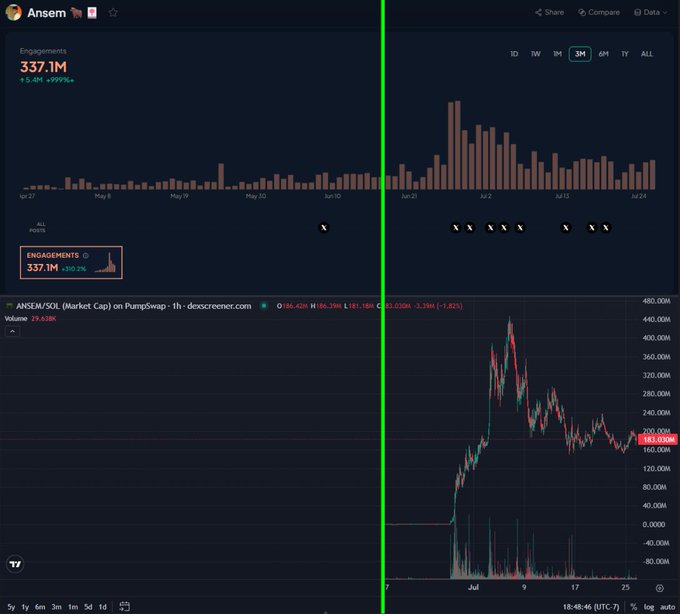Click the current price label 183.030M

point(658,440)
